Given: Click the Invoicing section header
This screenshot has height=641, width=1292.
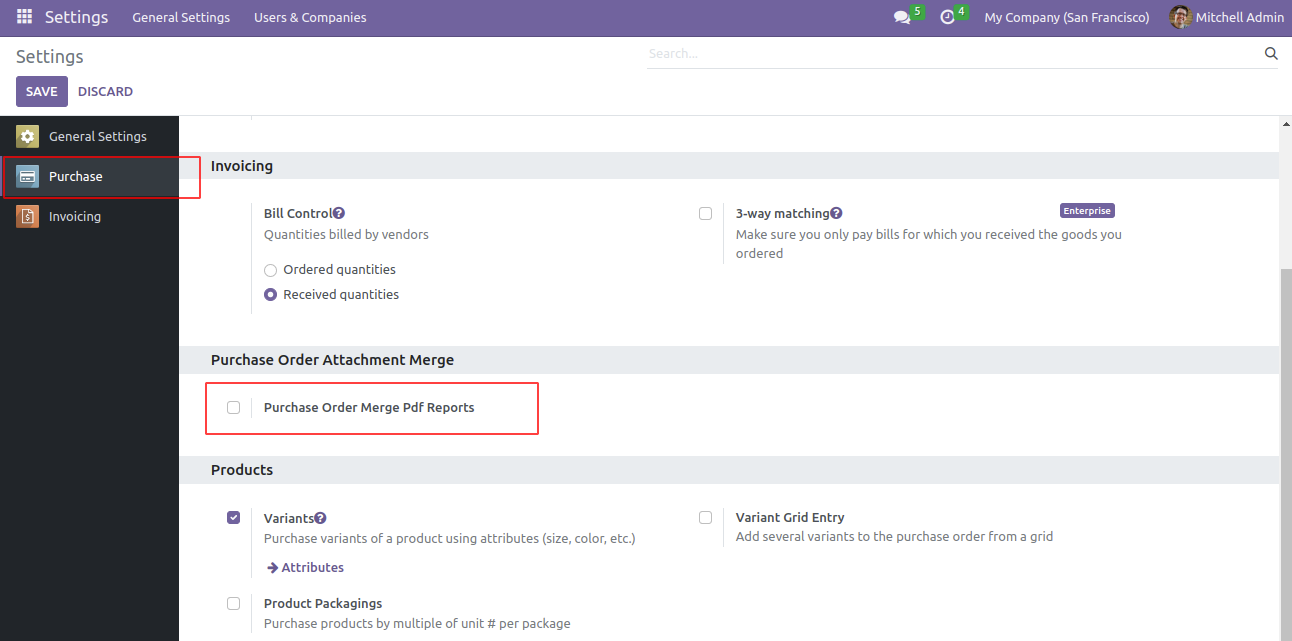Looking at the screenshot, I should click(242, 166).
